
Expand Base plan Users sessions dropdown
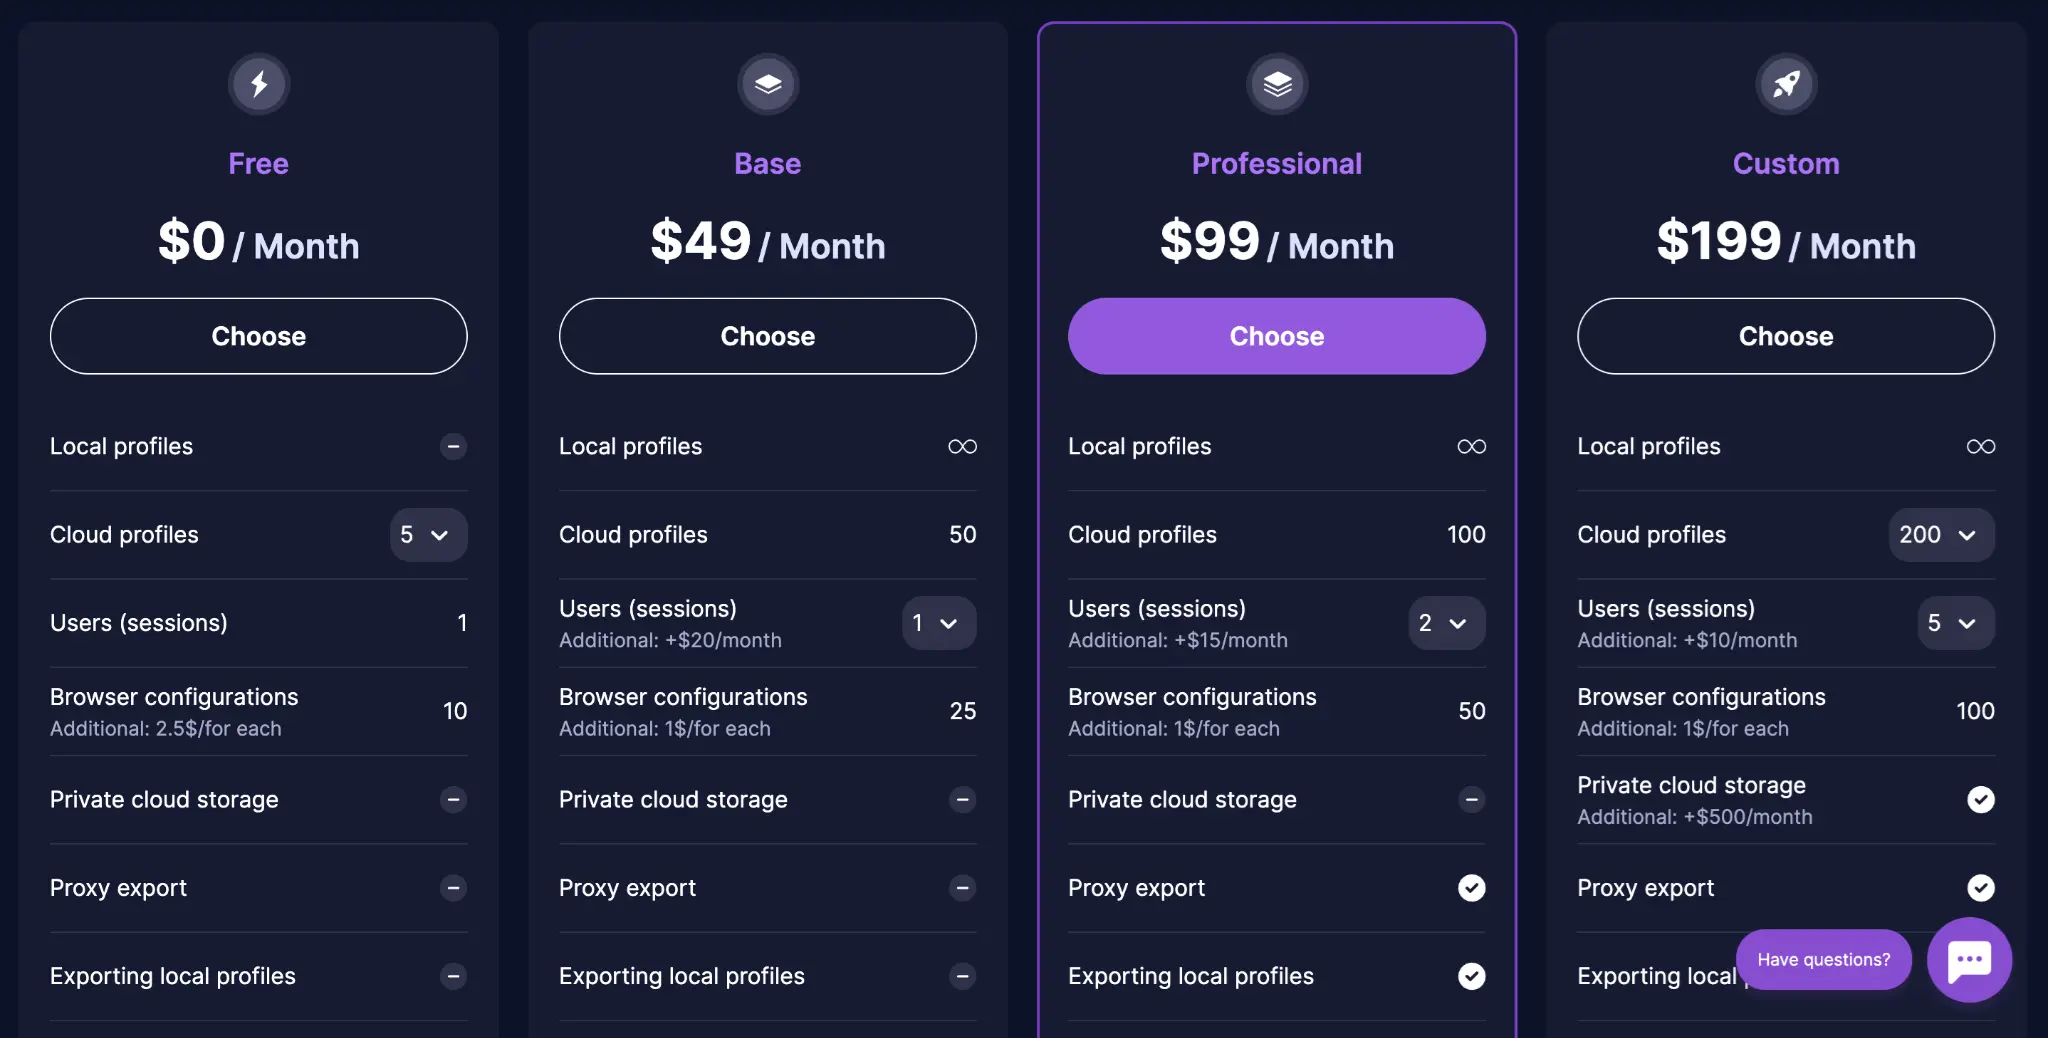938,623
